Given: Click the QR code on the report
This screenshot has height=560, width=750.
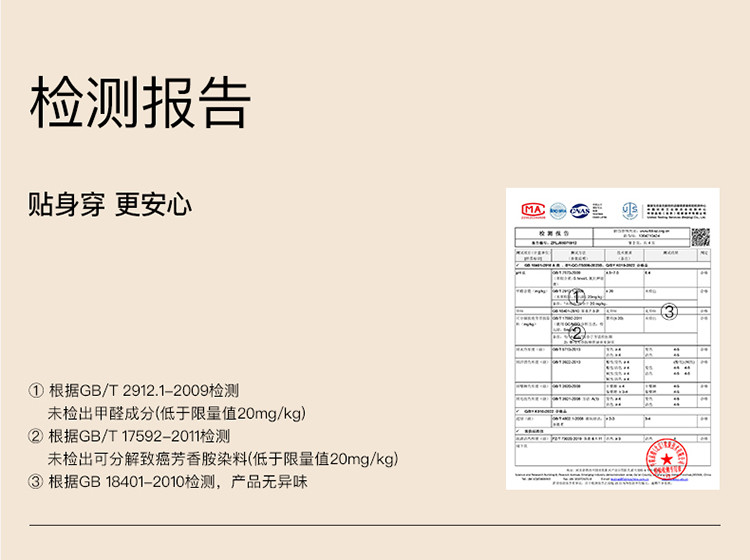Looking at the screenshot, I should [x=700, y=237].
